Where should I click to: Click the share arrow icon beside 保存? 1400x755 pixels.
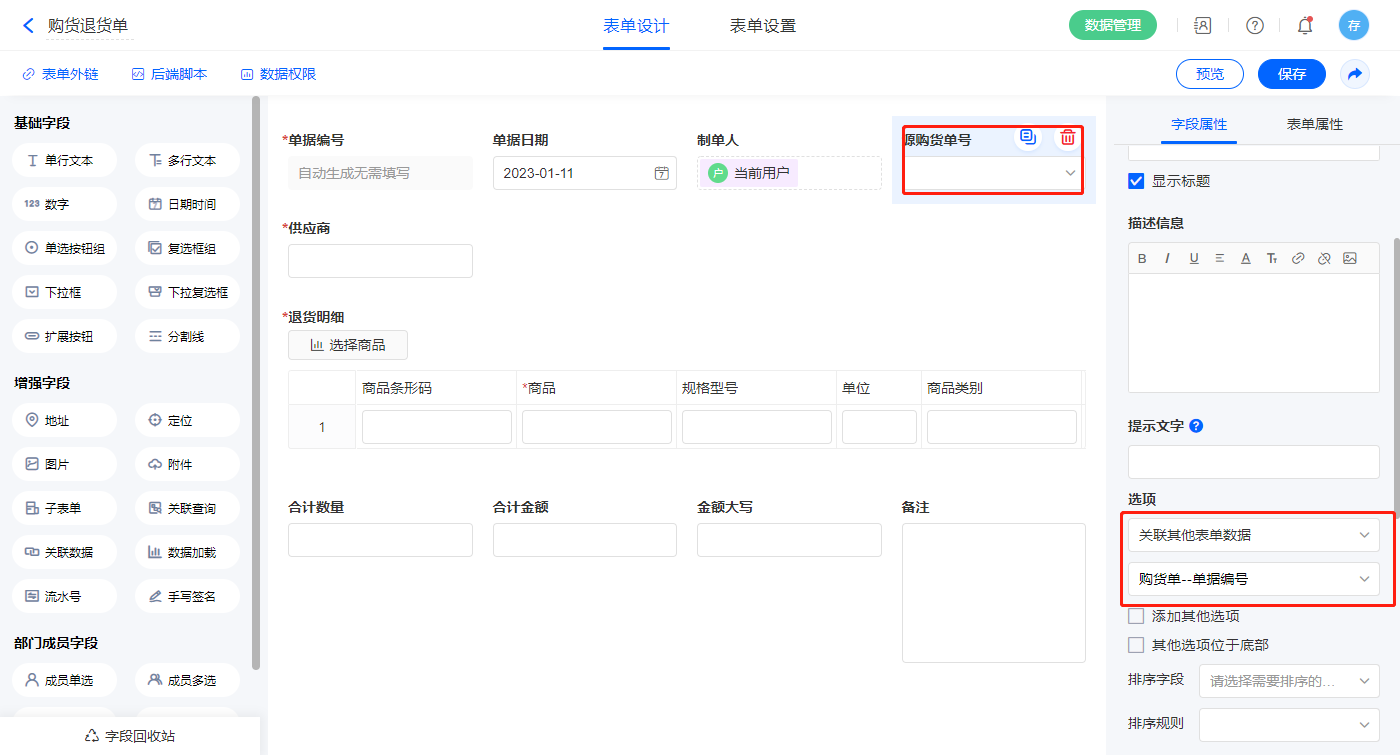point(1355,74)
